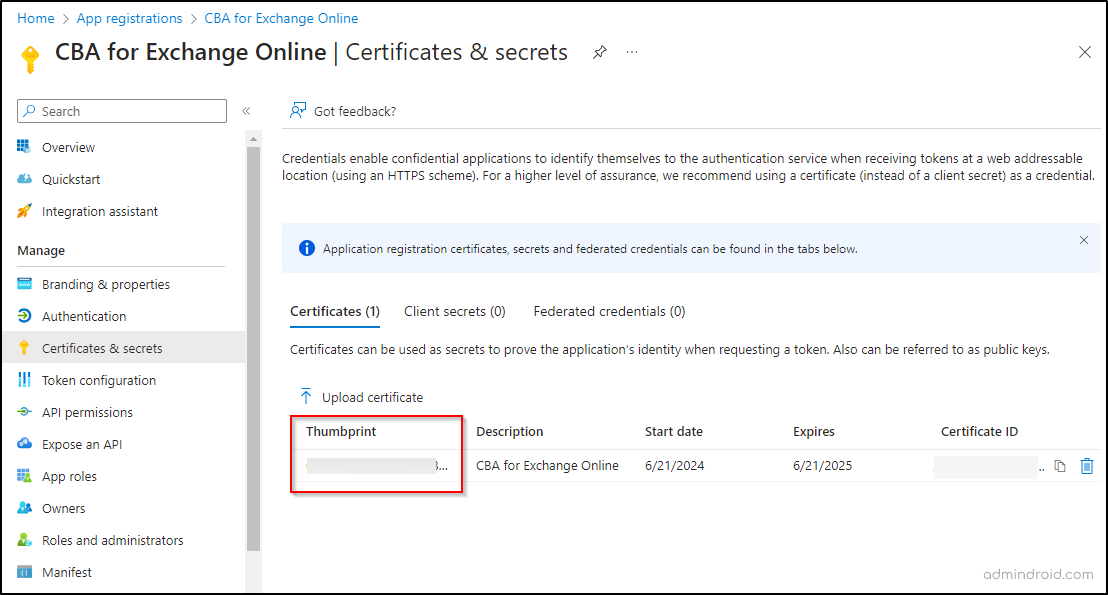Screen dimensions: 1108x595
Task: Delete the uploaded certificate
Action: tap(1088, 465)
